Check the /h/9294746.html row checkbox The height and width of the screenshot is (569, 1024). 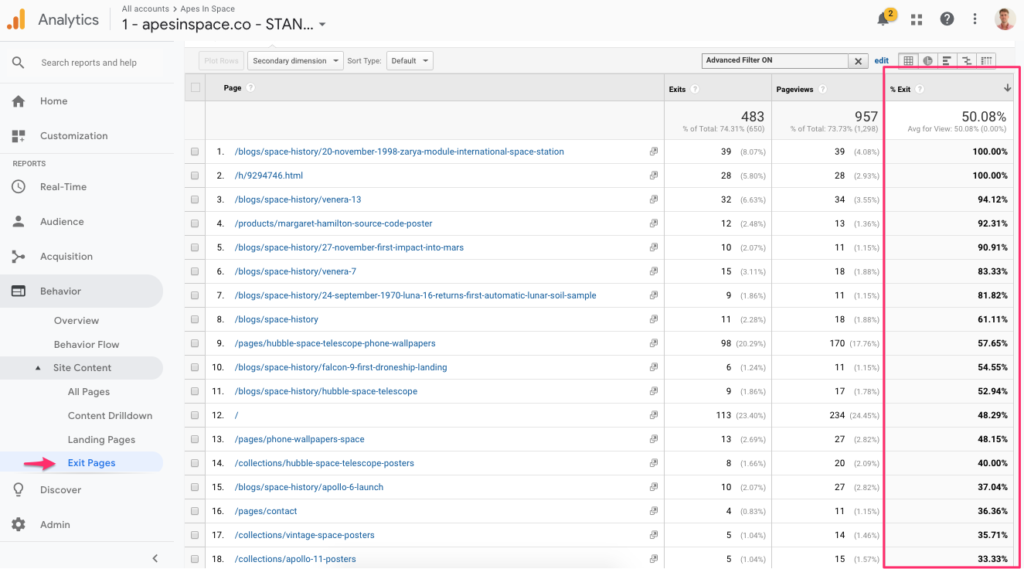pyautogui.click(x=195, y=175)
